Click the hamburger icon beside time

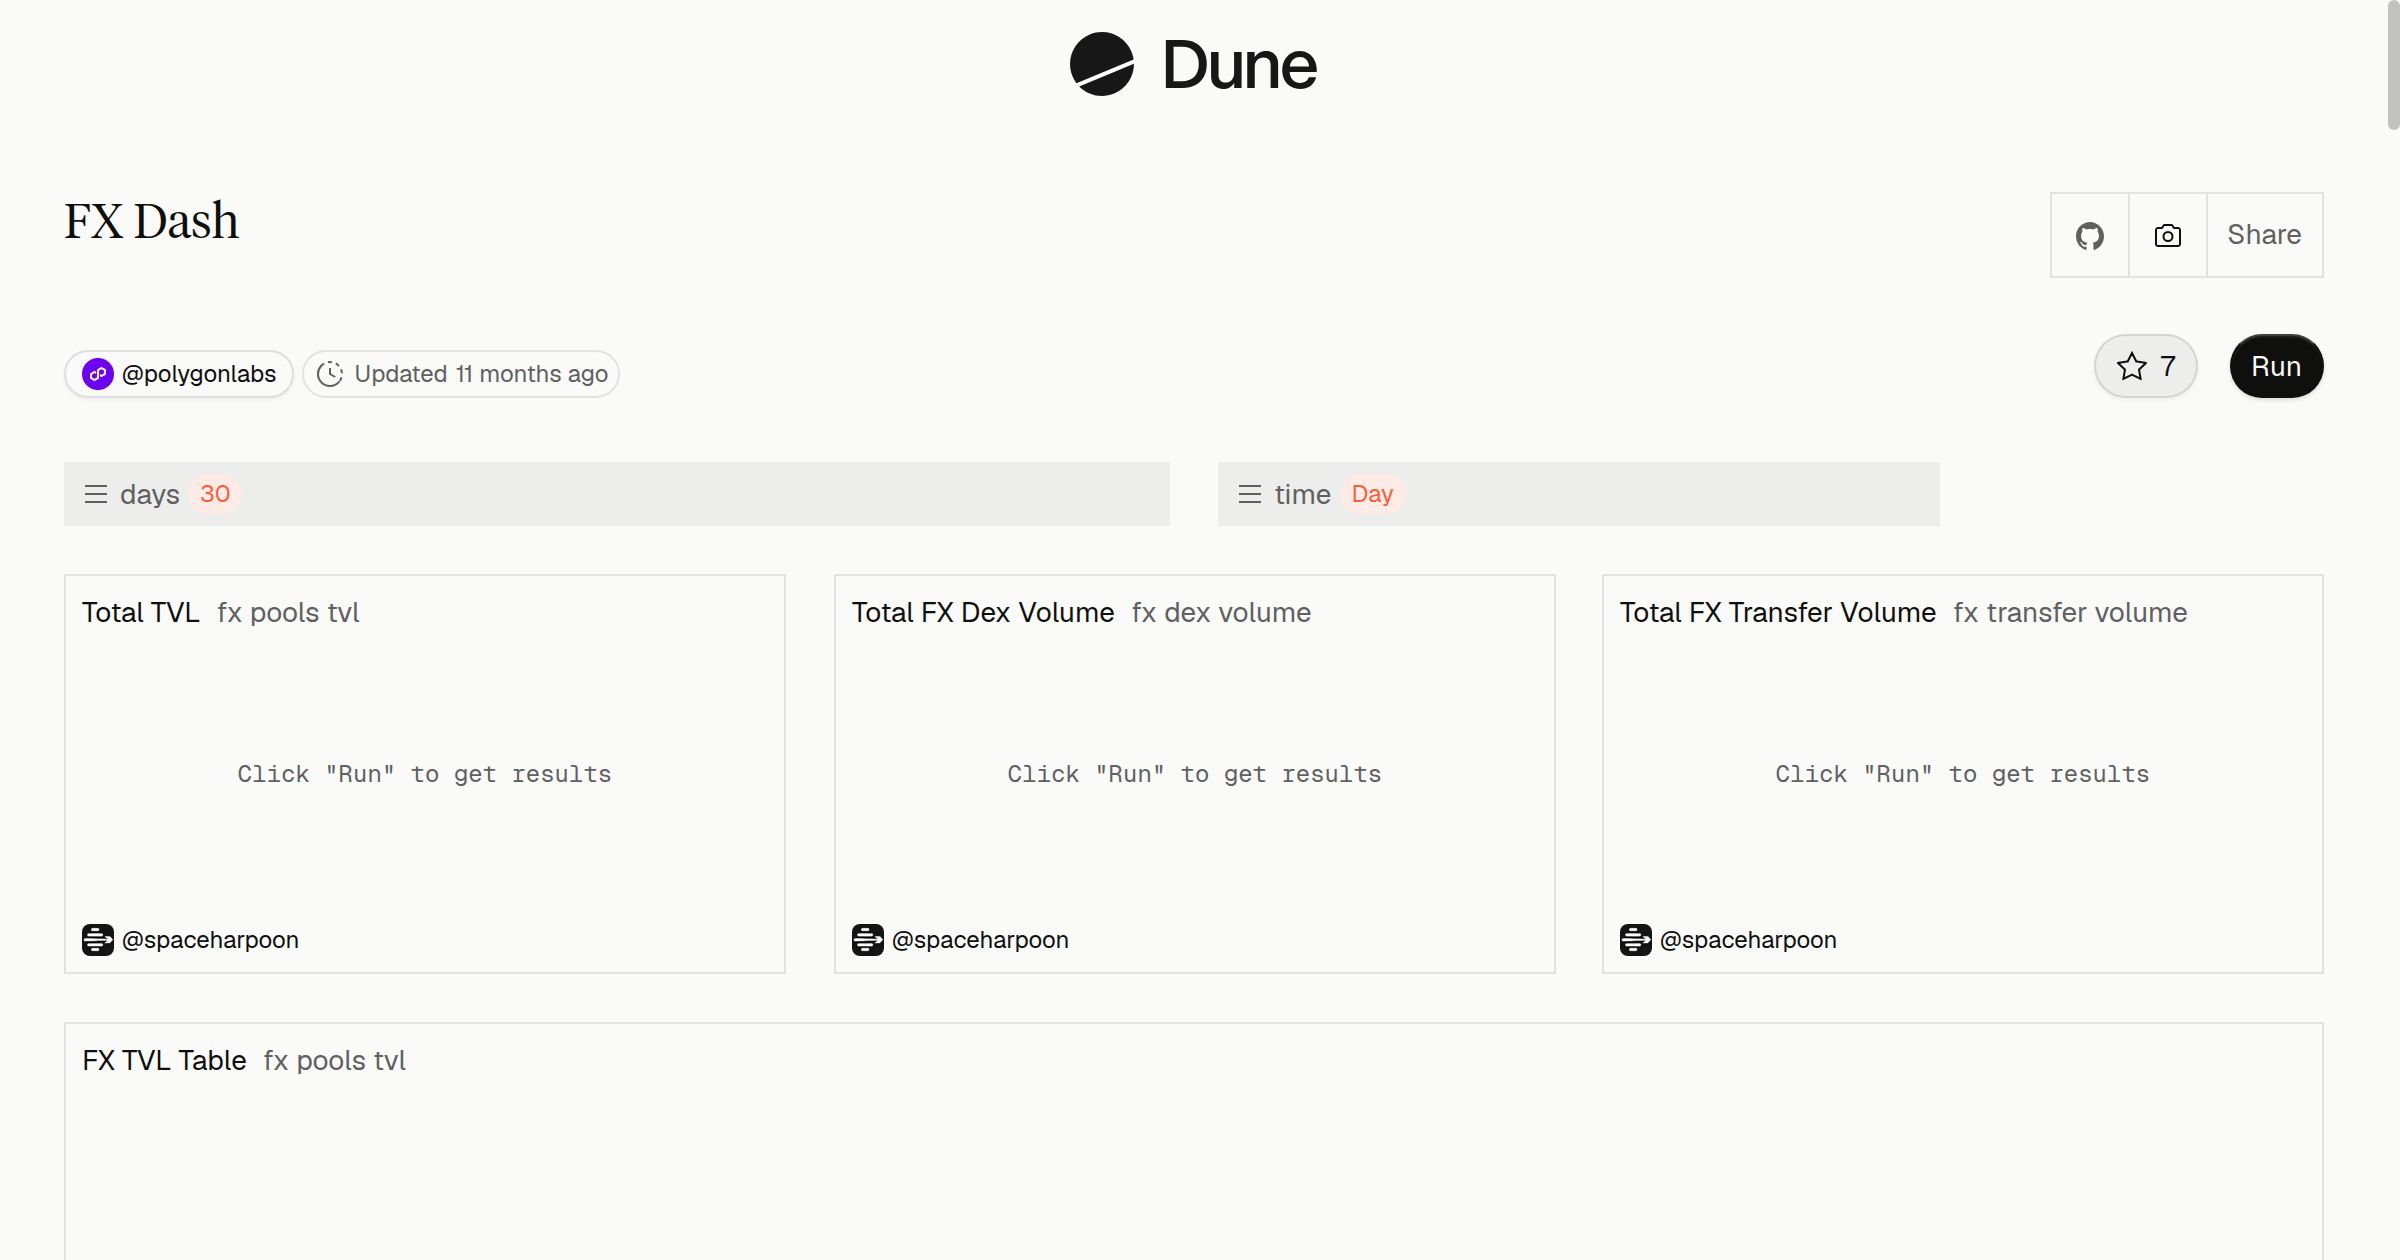(x=1250, y=494)
